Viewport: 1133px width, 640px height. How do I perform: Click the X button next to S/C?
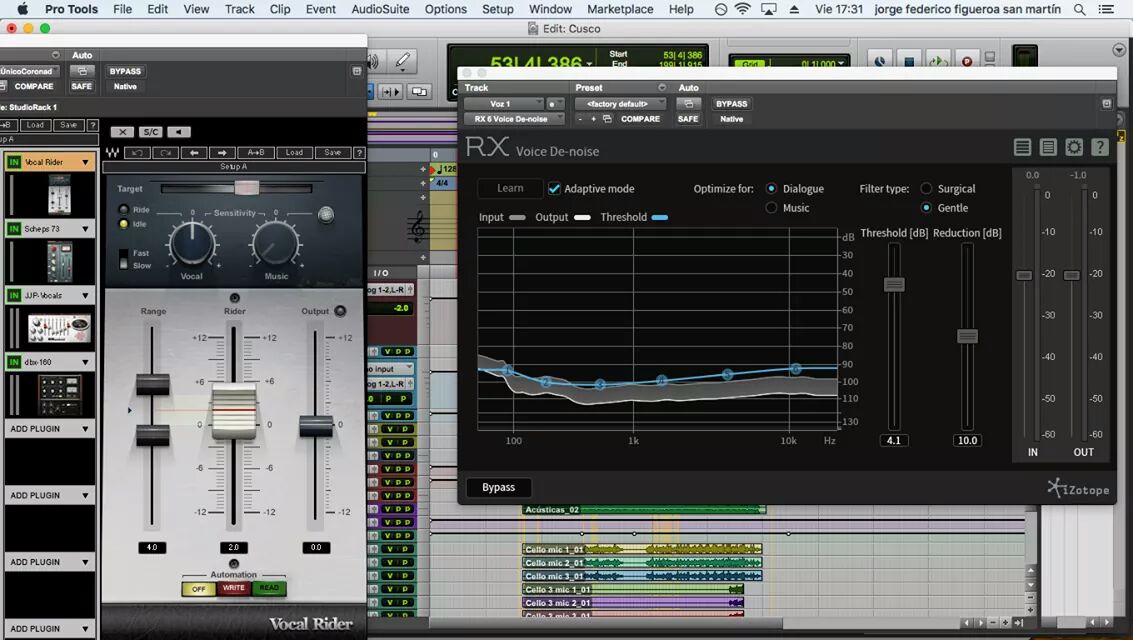click(x=122, y=131)
